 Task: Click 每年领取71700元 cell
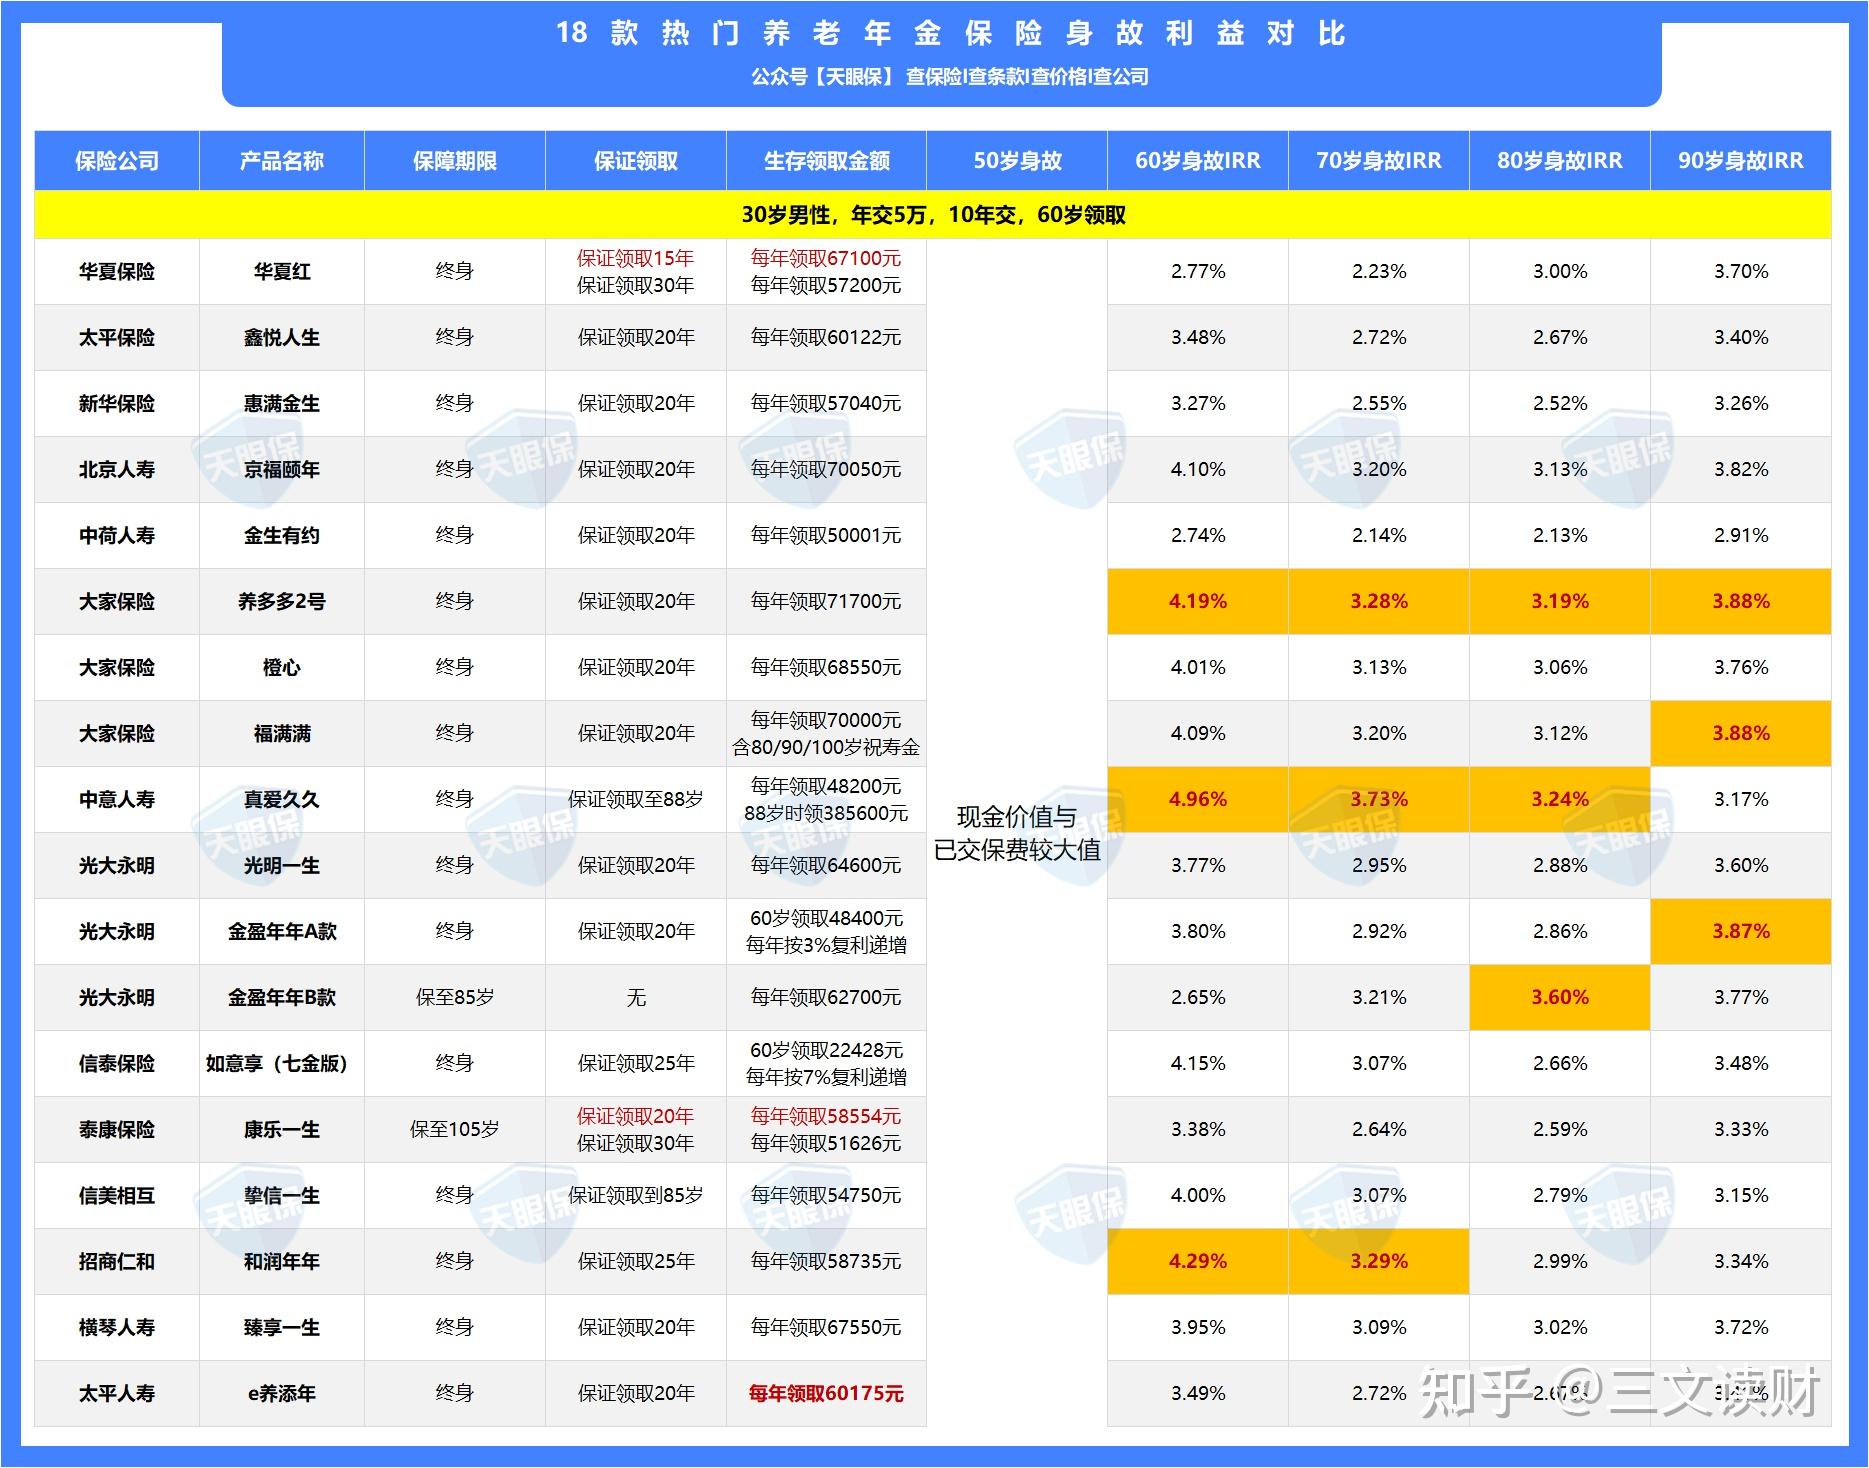coord(826,602)
